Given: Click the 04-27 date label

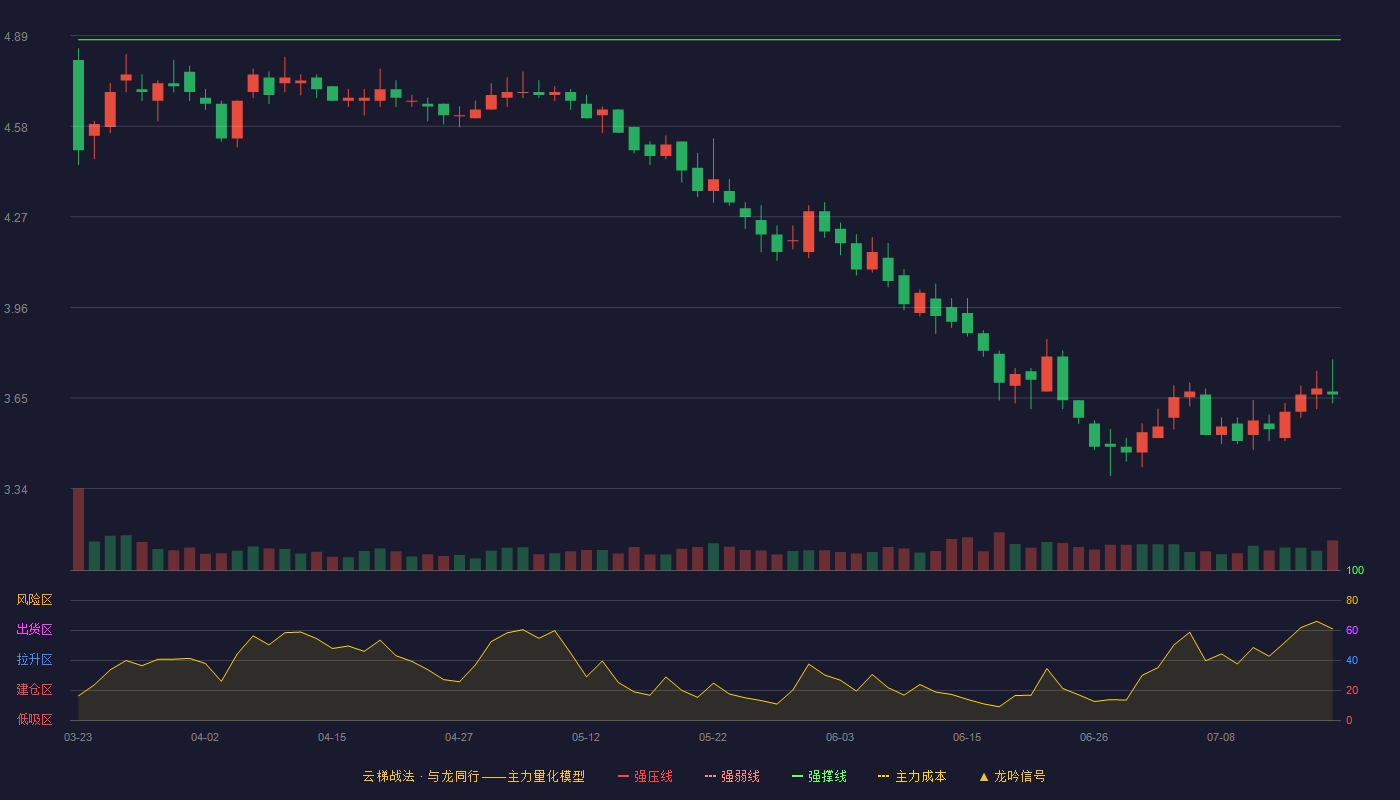Looking at the screenshot, I should coord(459,737).
